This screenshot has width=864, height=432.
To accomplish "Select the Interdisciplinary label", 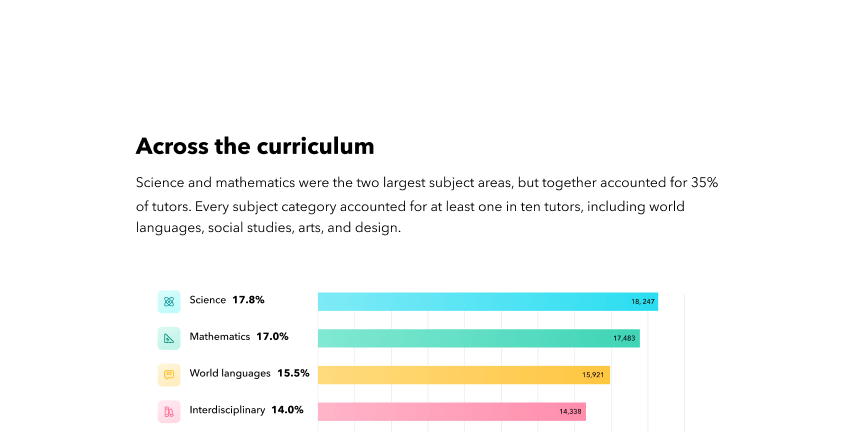I will [x=227, y=410].
